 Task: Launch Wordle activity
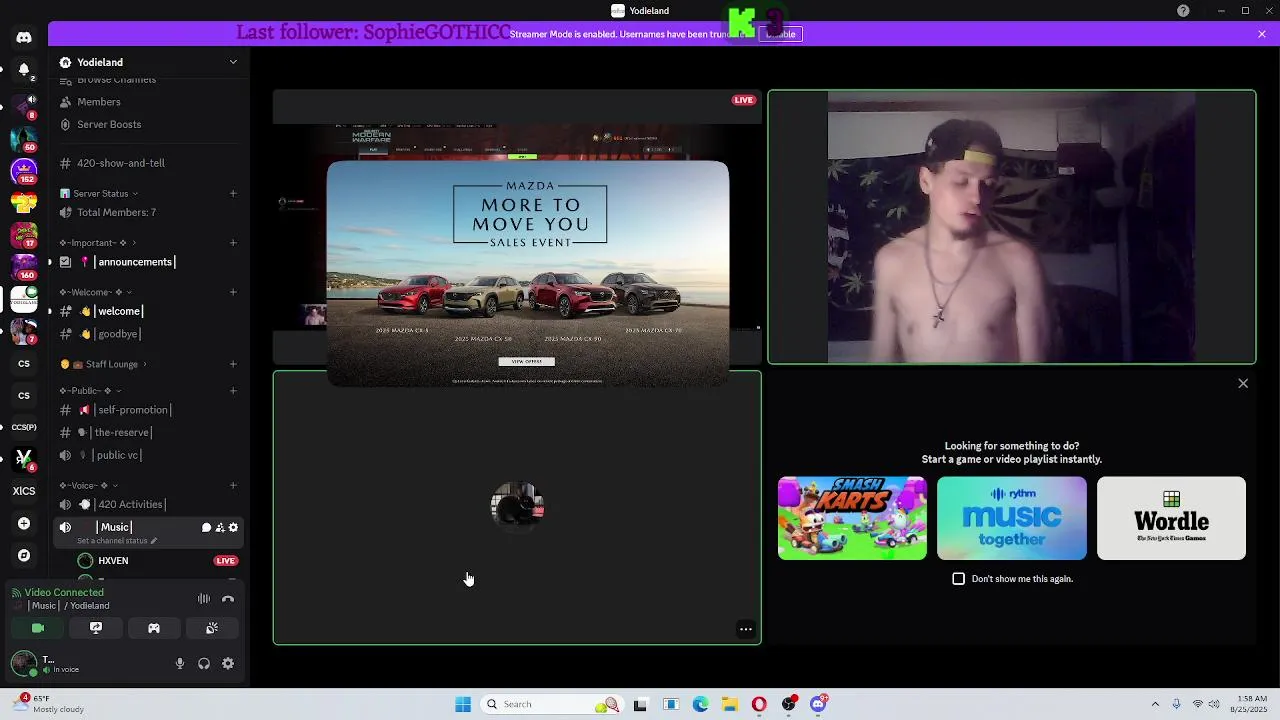tap(1171, 518)
